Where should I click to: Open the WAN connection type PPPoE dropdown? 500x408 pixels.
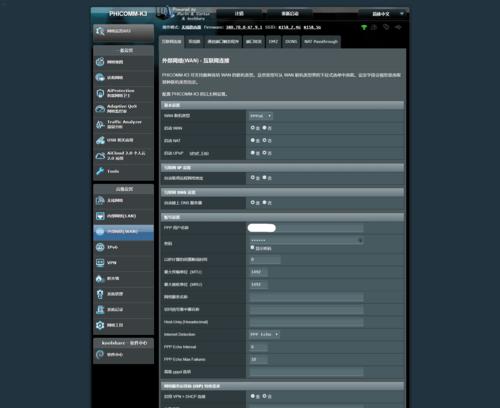point(261,116)
